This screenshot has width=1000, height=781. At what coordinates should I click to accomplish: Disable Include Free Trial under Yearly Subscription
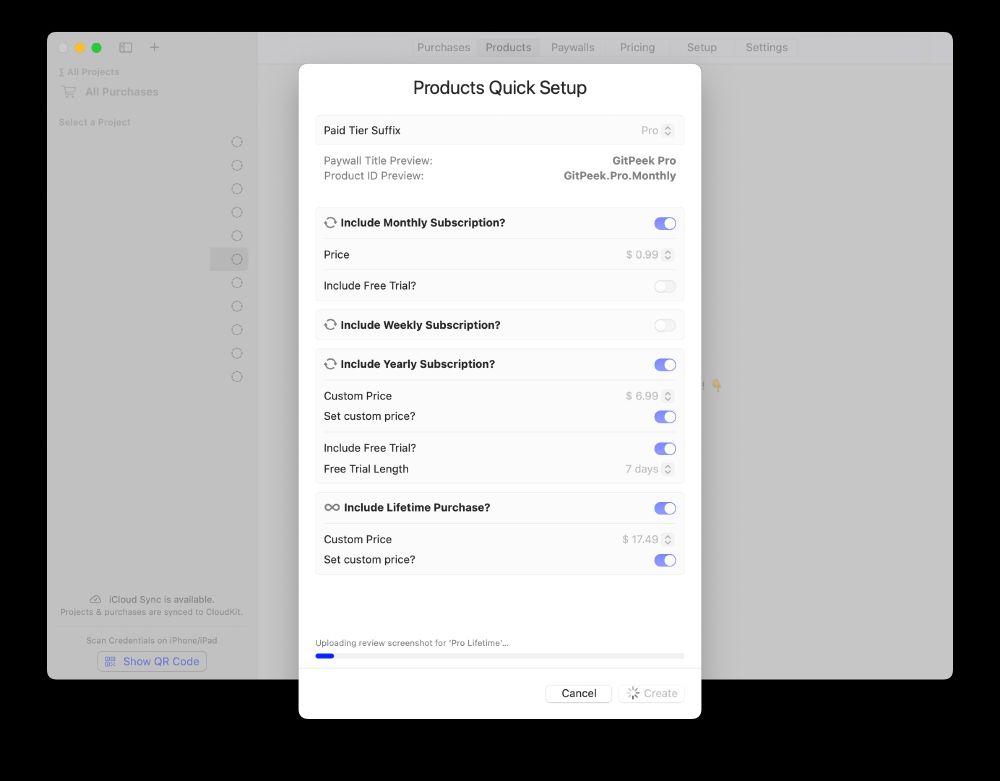665,449
